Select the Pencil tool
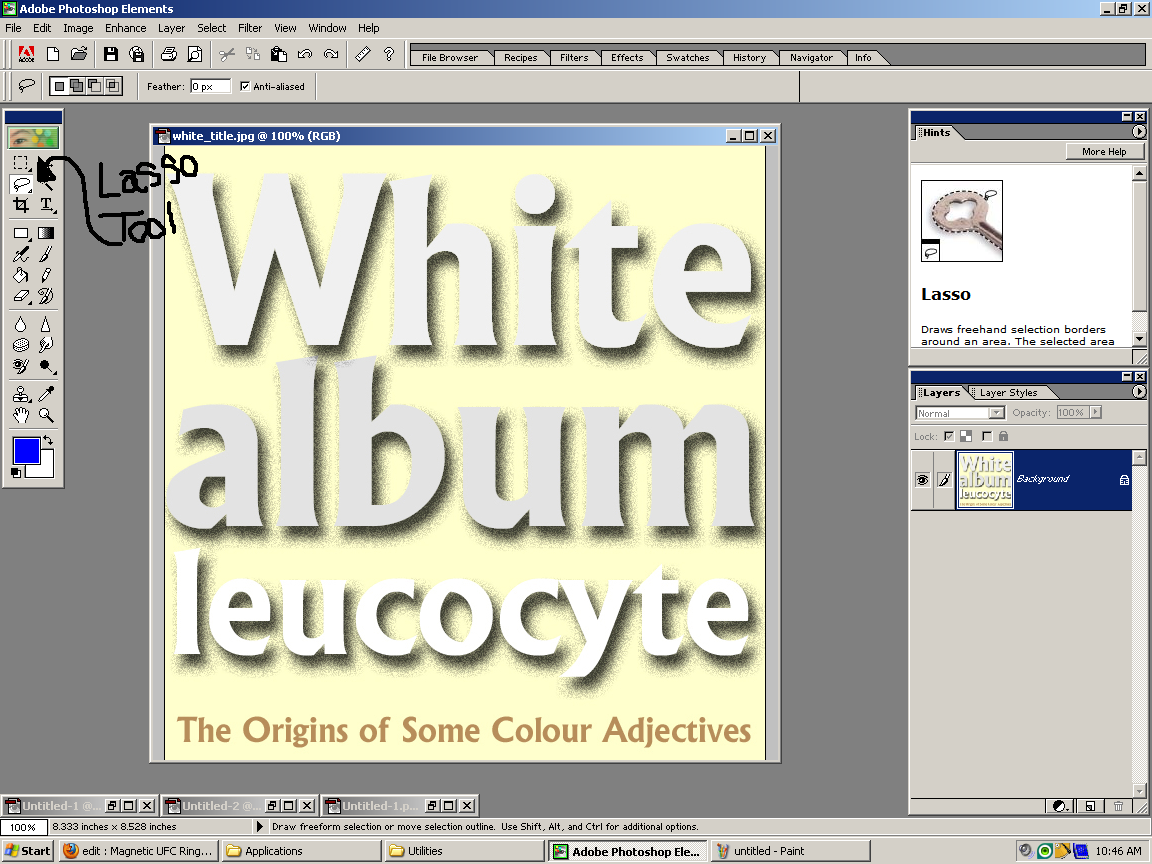This screenshot has height=864, width=1152. click(46, 276)
